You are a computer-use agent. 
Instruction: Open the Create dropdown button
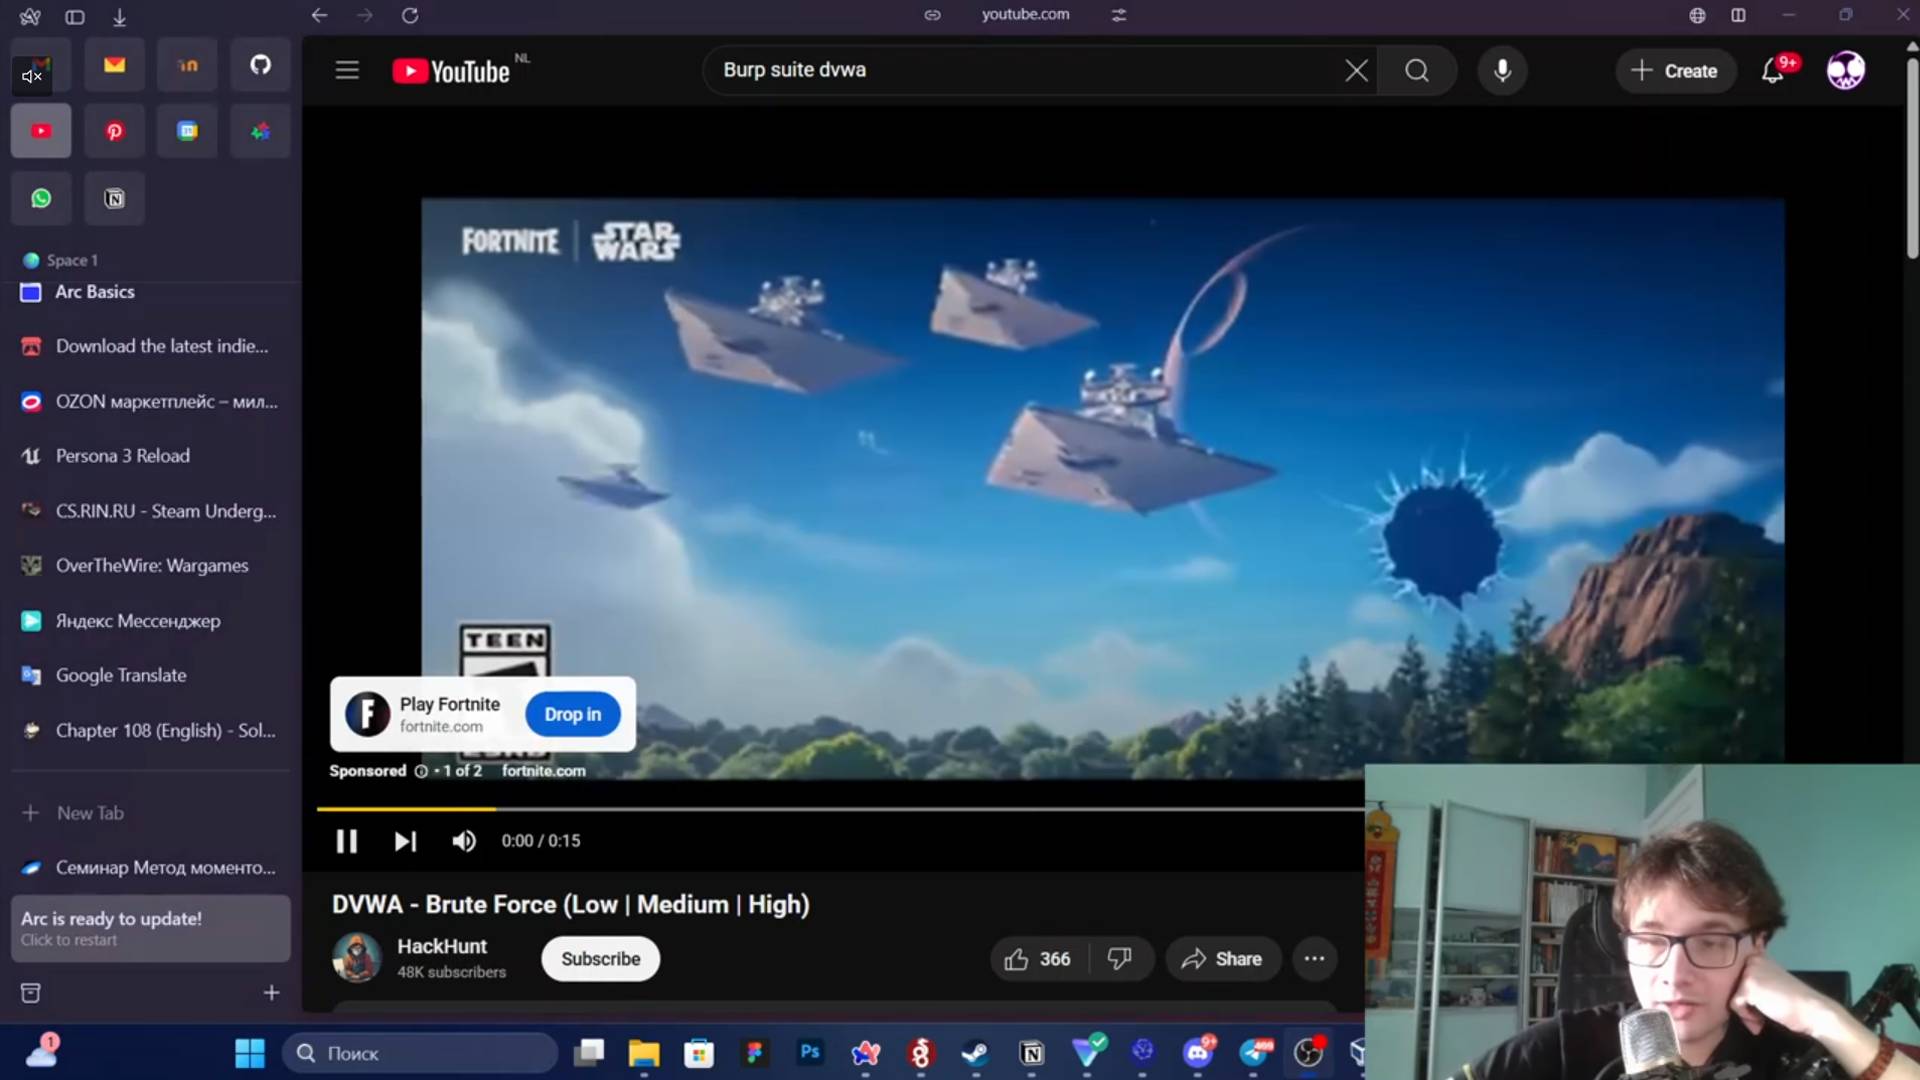point(1675,71)
